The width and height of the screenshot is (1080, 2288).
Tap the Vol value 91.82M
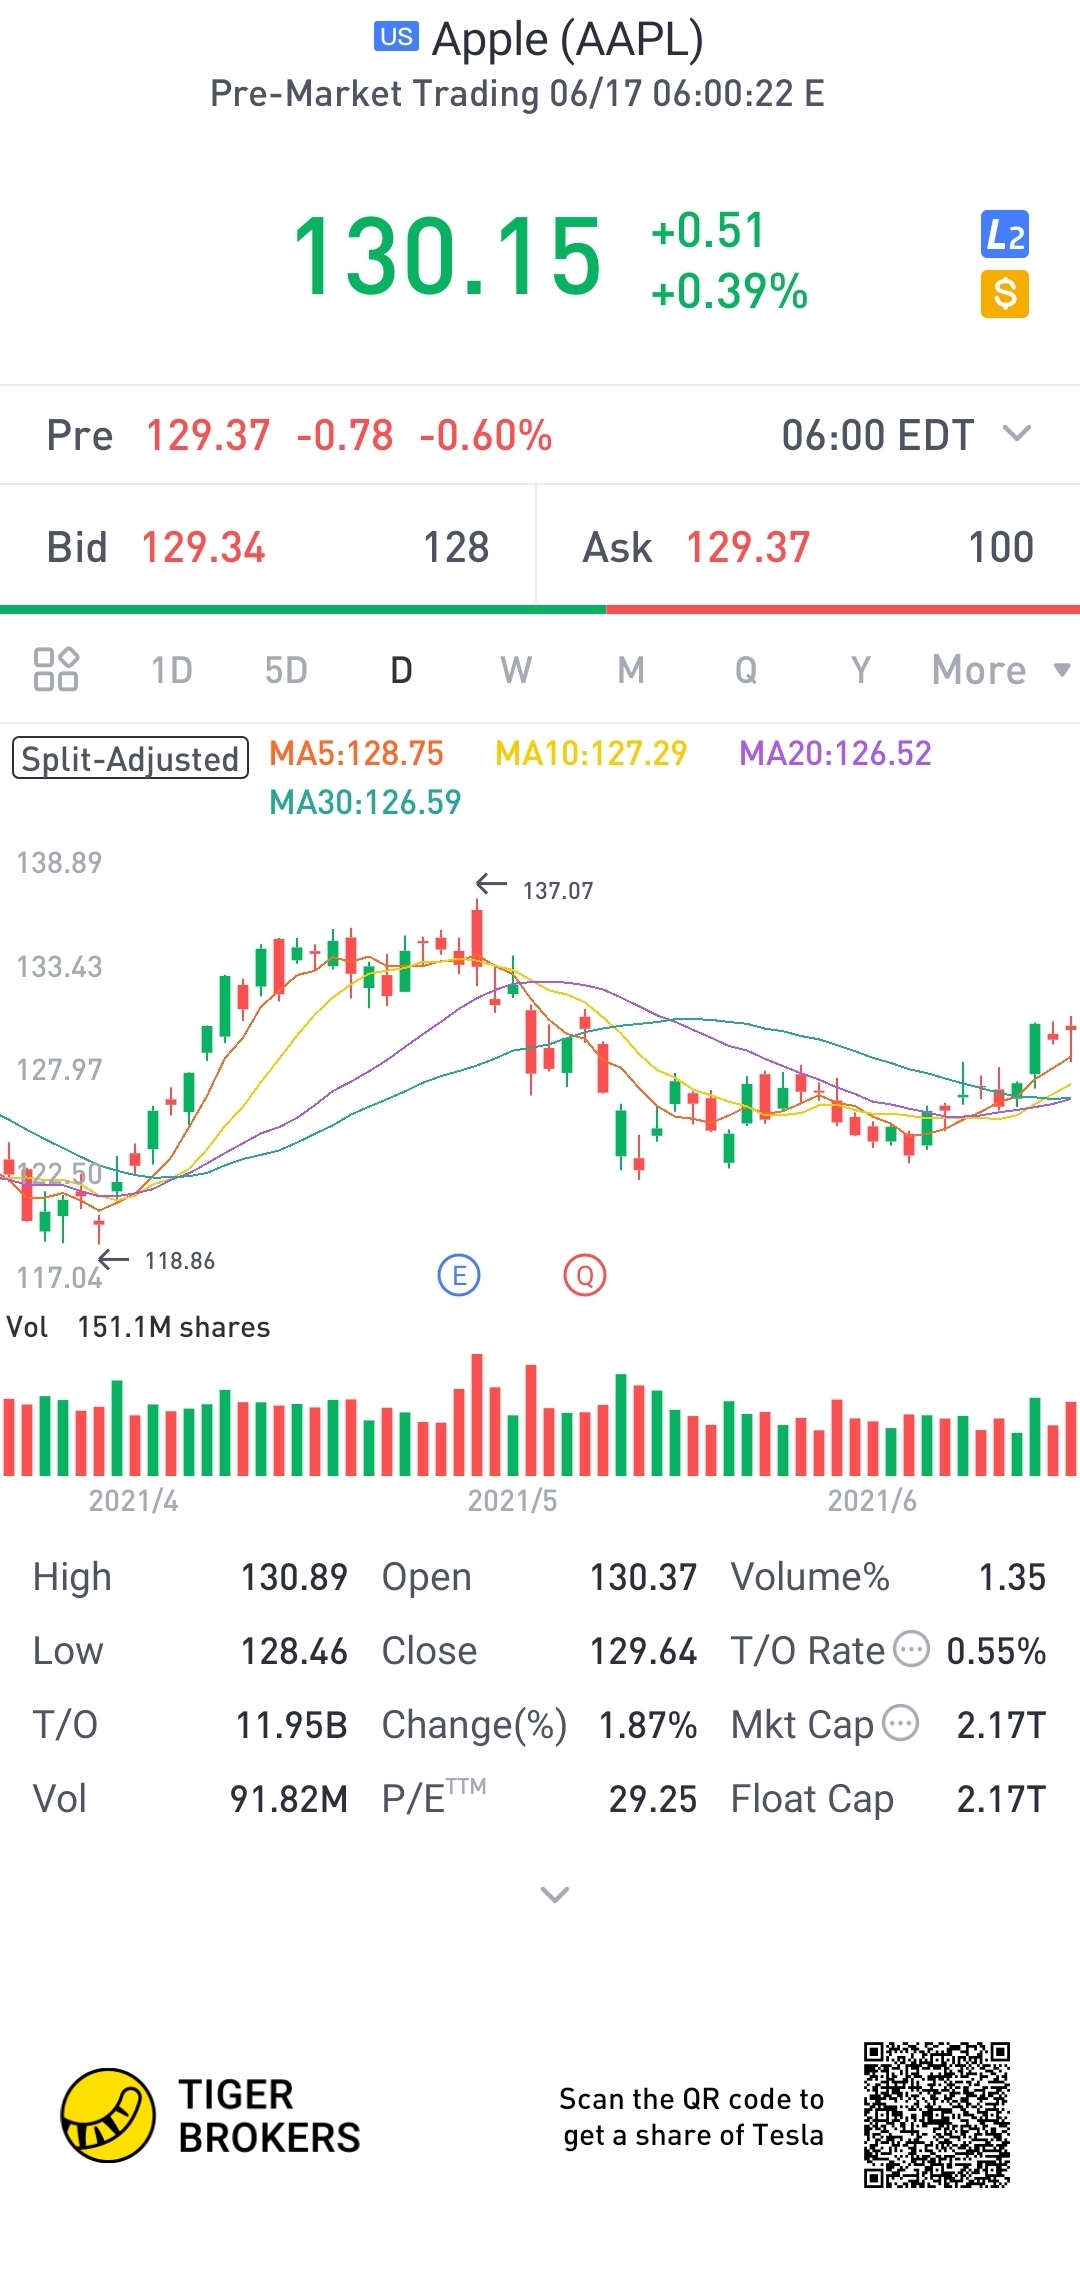coord(289,1799)
